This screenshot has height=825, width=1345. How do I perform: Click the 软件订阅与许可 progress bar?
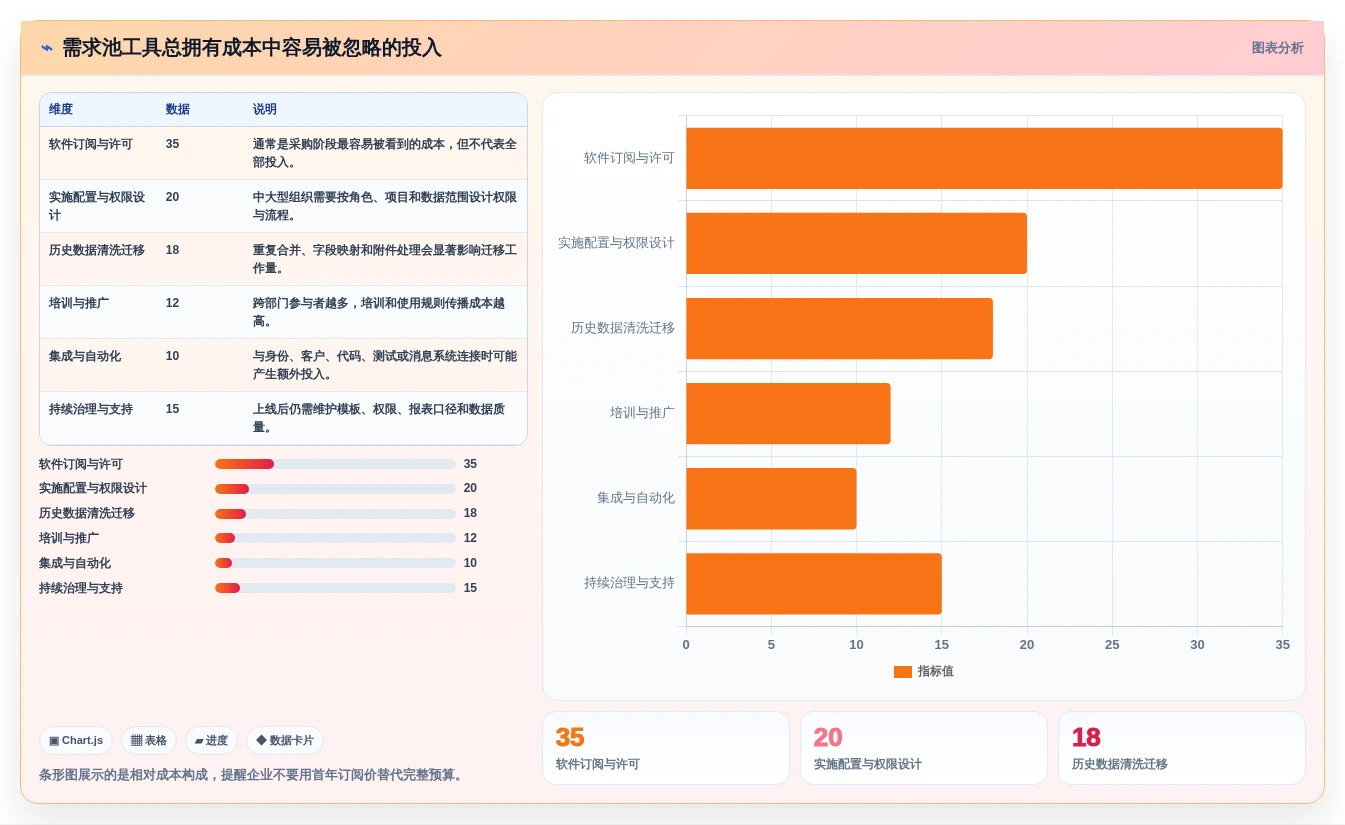tap(335, 464)
